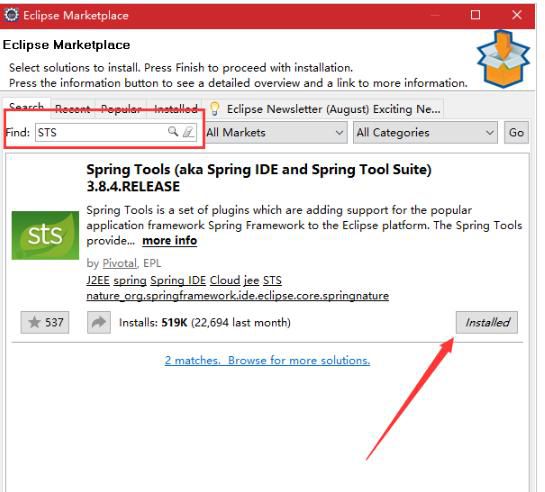Click the STS green logo thumbnail
545x492 pixels.
pyautogui.click(x=45, y=235)
